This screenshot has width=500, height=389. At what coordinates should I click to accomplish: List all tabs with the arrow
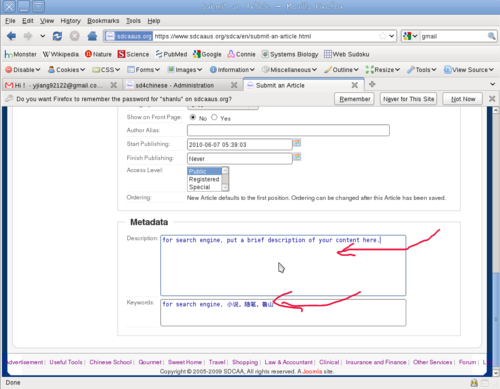(x=492, y=84)
